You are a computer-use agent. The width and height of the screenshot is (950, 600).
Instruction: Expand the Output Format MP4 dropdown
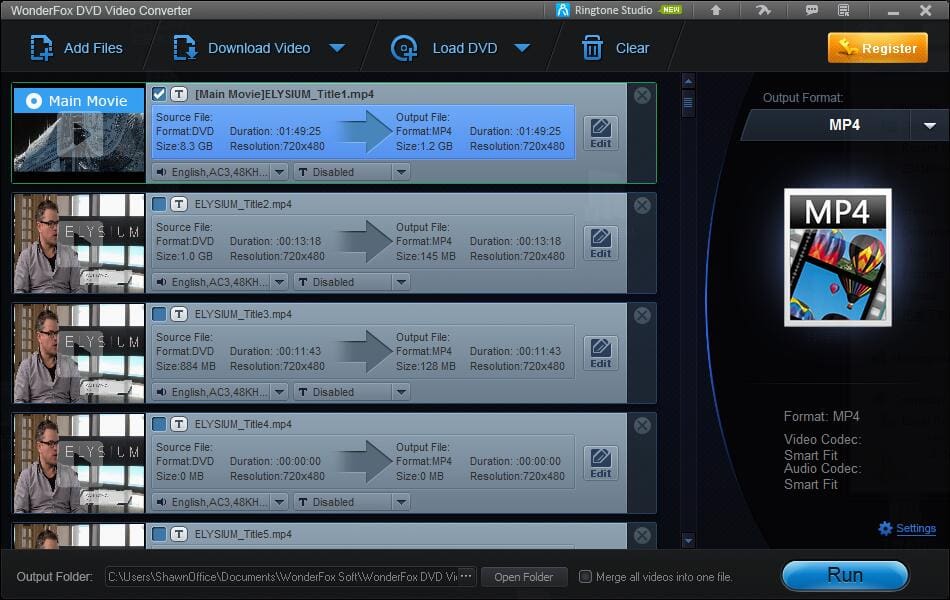[x=929, y=125]
